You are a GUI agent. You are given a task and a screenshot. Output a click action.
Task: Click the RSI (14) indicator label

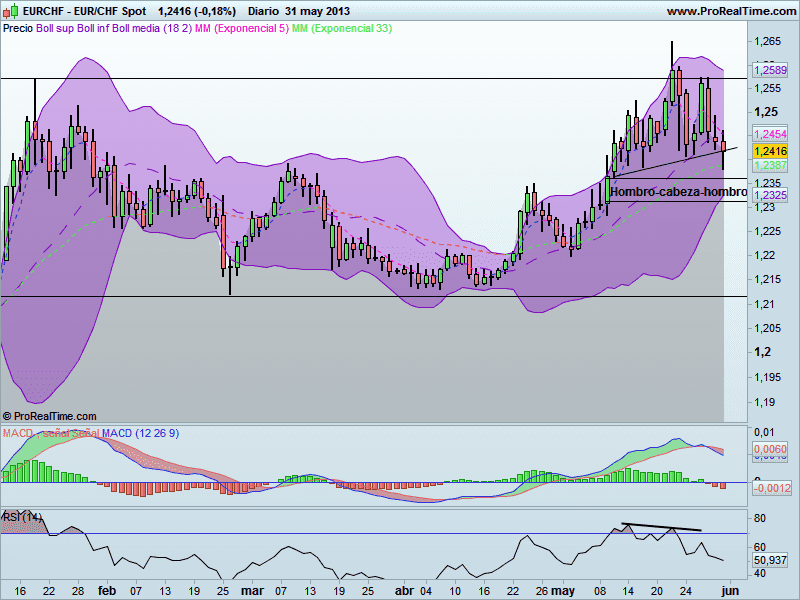(22, 516)
